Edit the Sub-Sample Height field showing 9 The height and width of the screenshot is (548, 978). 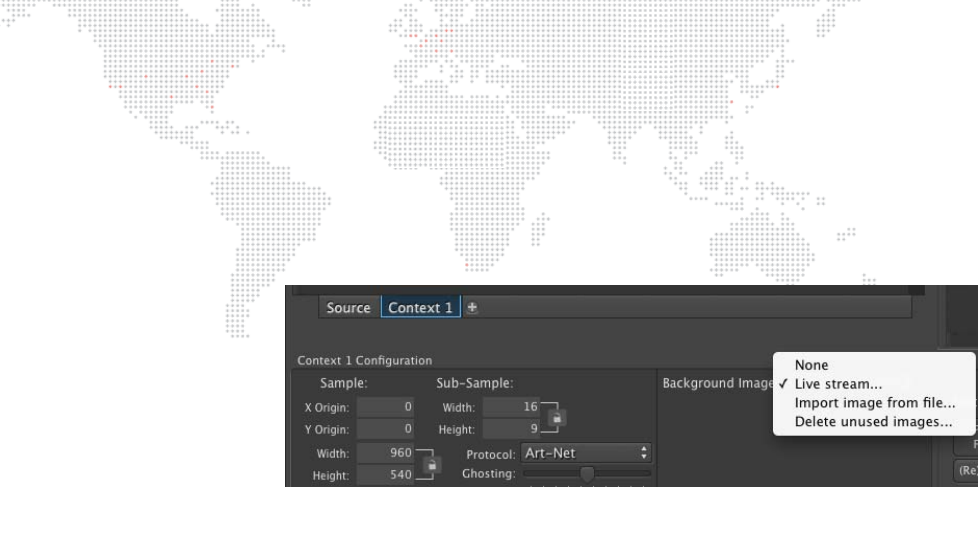(513, 429)
